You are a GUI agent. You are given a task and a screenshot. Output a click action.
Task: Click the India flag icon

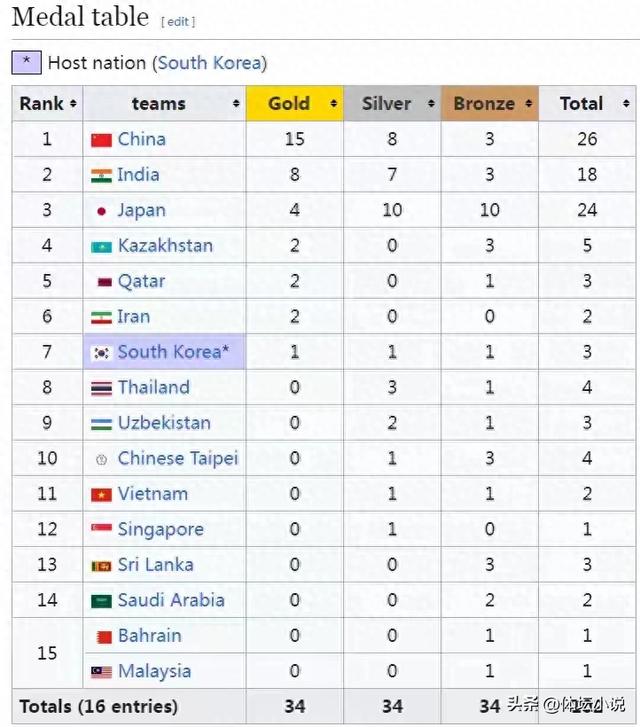click(101, 176)
